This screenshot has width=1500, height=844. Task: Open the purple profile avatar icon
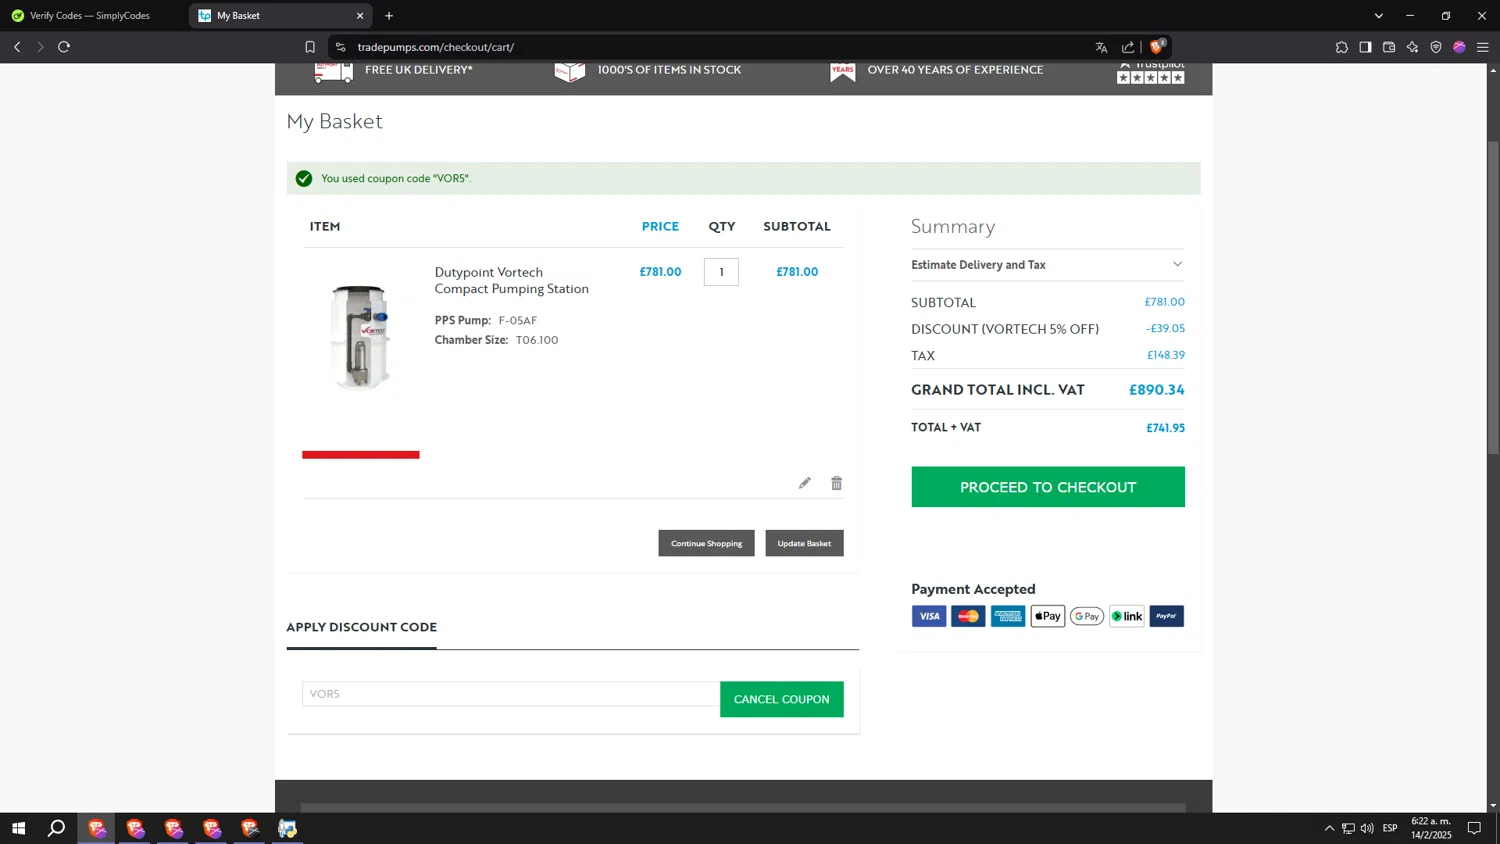point(1459,47)
